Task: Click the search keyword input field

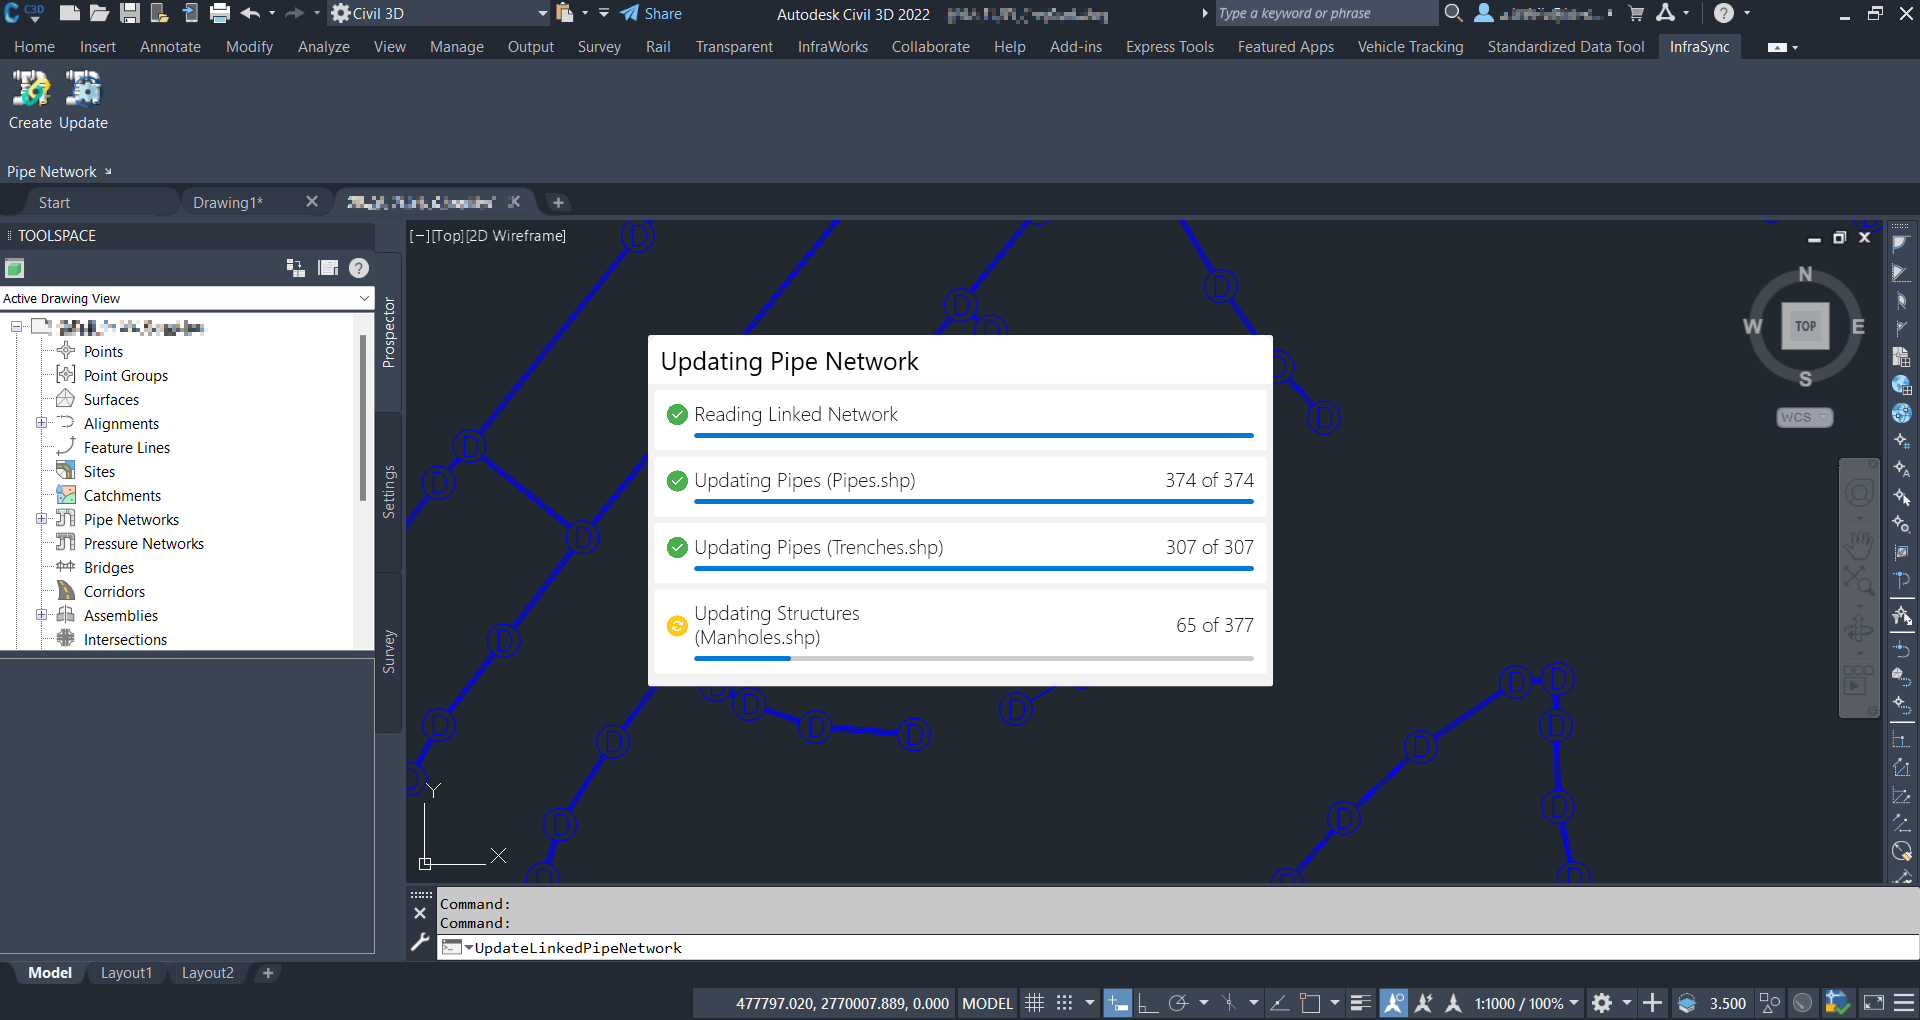Action: click(x=1326, y=13)
